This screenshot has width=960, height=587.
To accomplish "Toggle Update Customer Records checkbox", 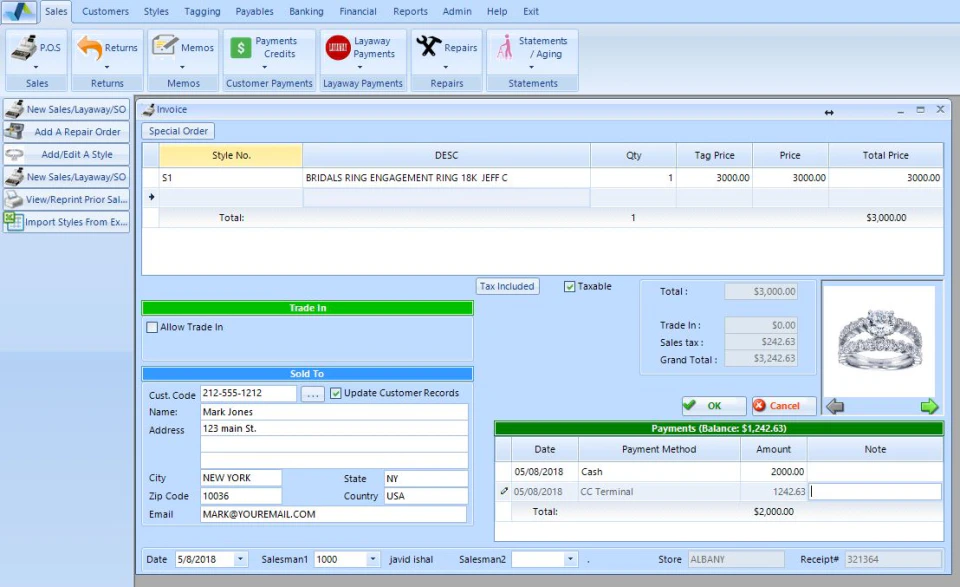I will (336, 393).
